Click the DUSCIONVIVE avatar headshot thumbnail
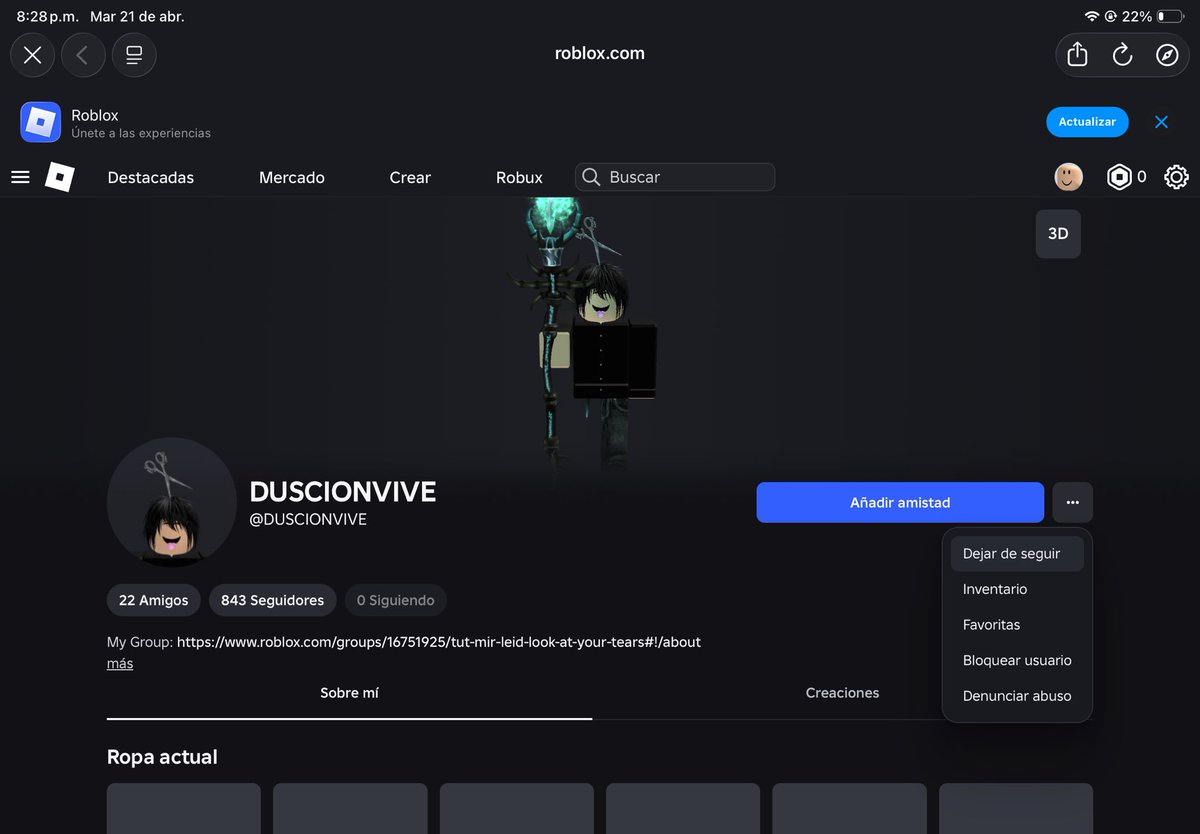Viewport: 1200px width, 834px height. point(172,502)
